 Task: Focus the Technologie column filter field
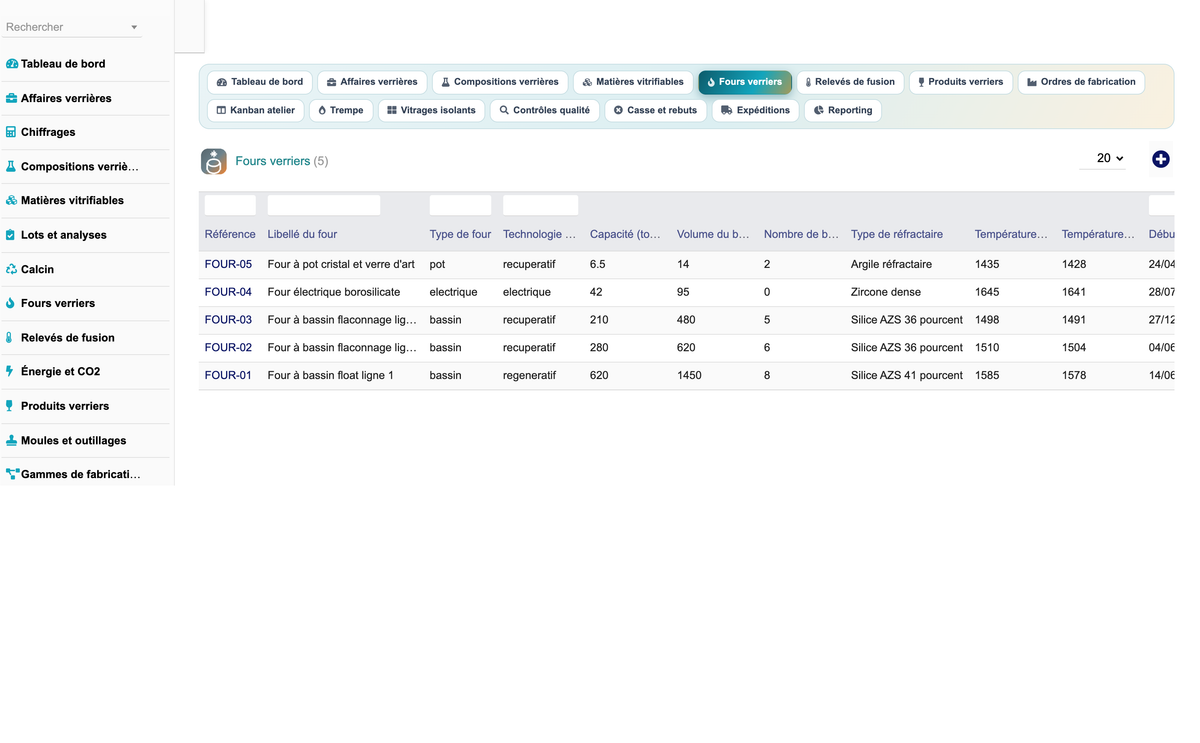540,205
